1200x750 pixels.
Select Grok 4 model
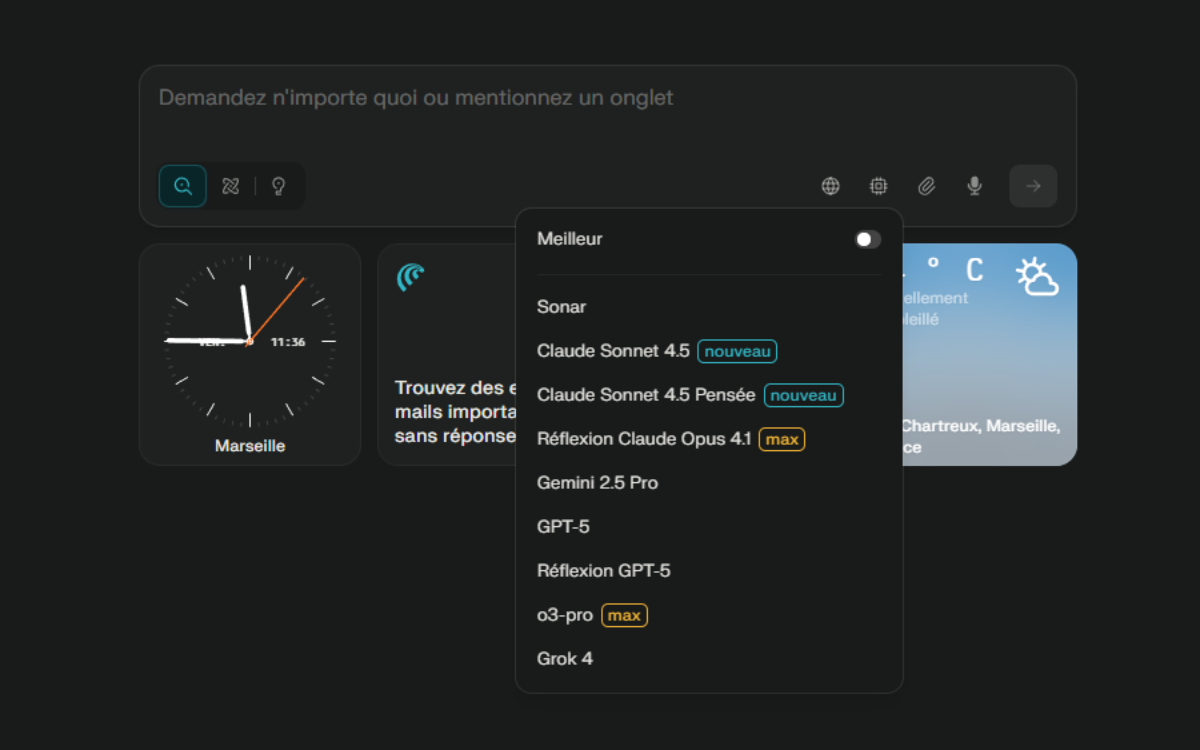click(x=565, y=659)
